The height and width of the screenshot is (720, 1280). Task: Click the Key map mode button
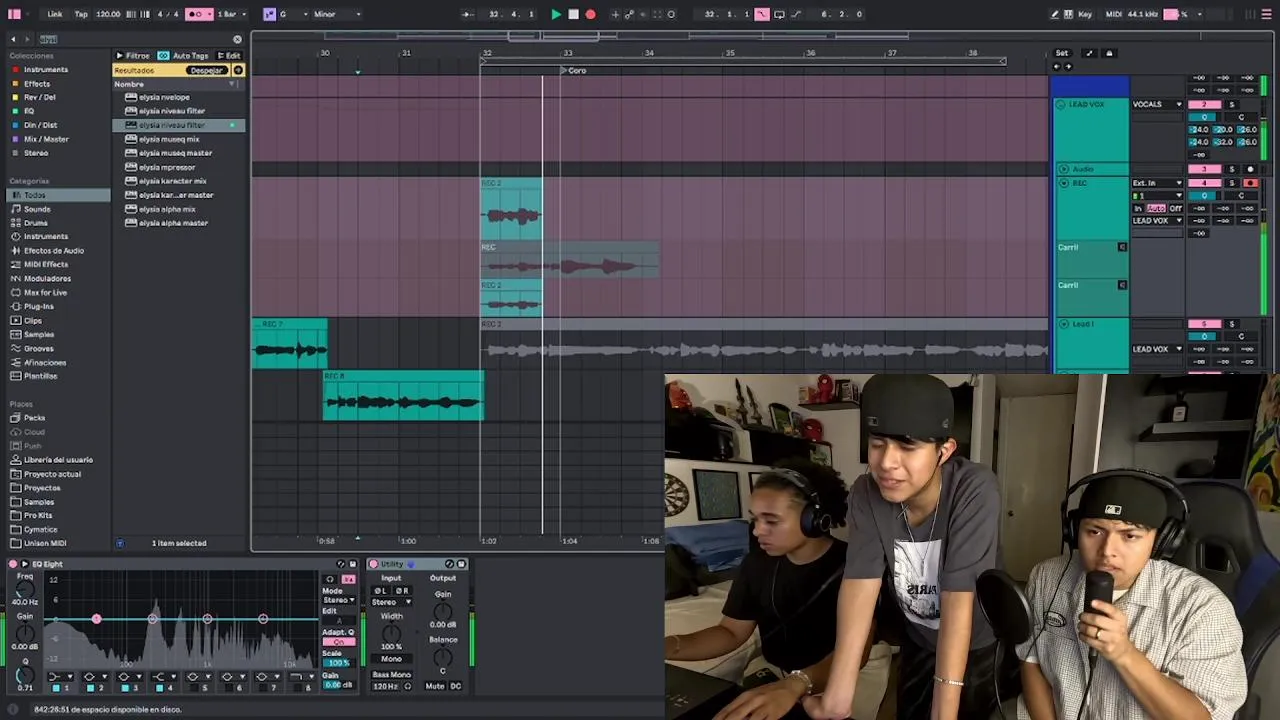(x=1085, y=14)
